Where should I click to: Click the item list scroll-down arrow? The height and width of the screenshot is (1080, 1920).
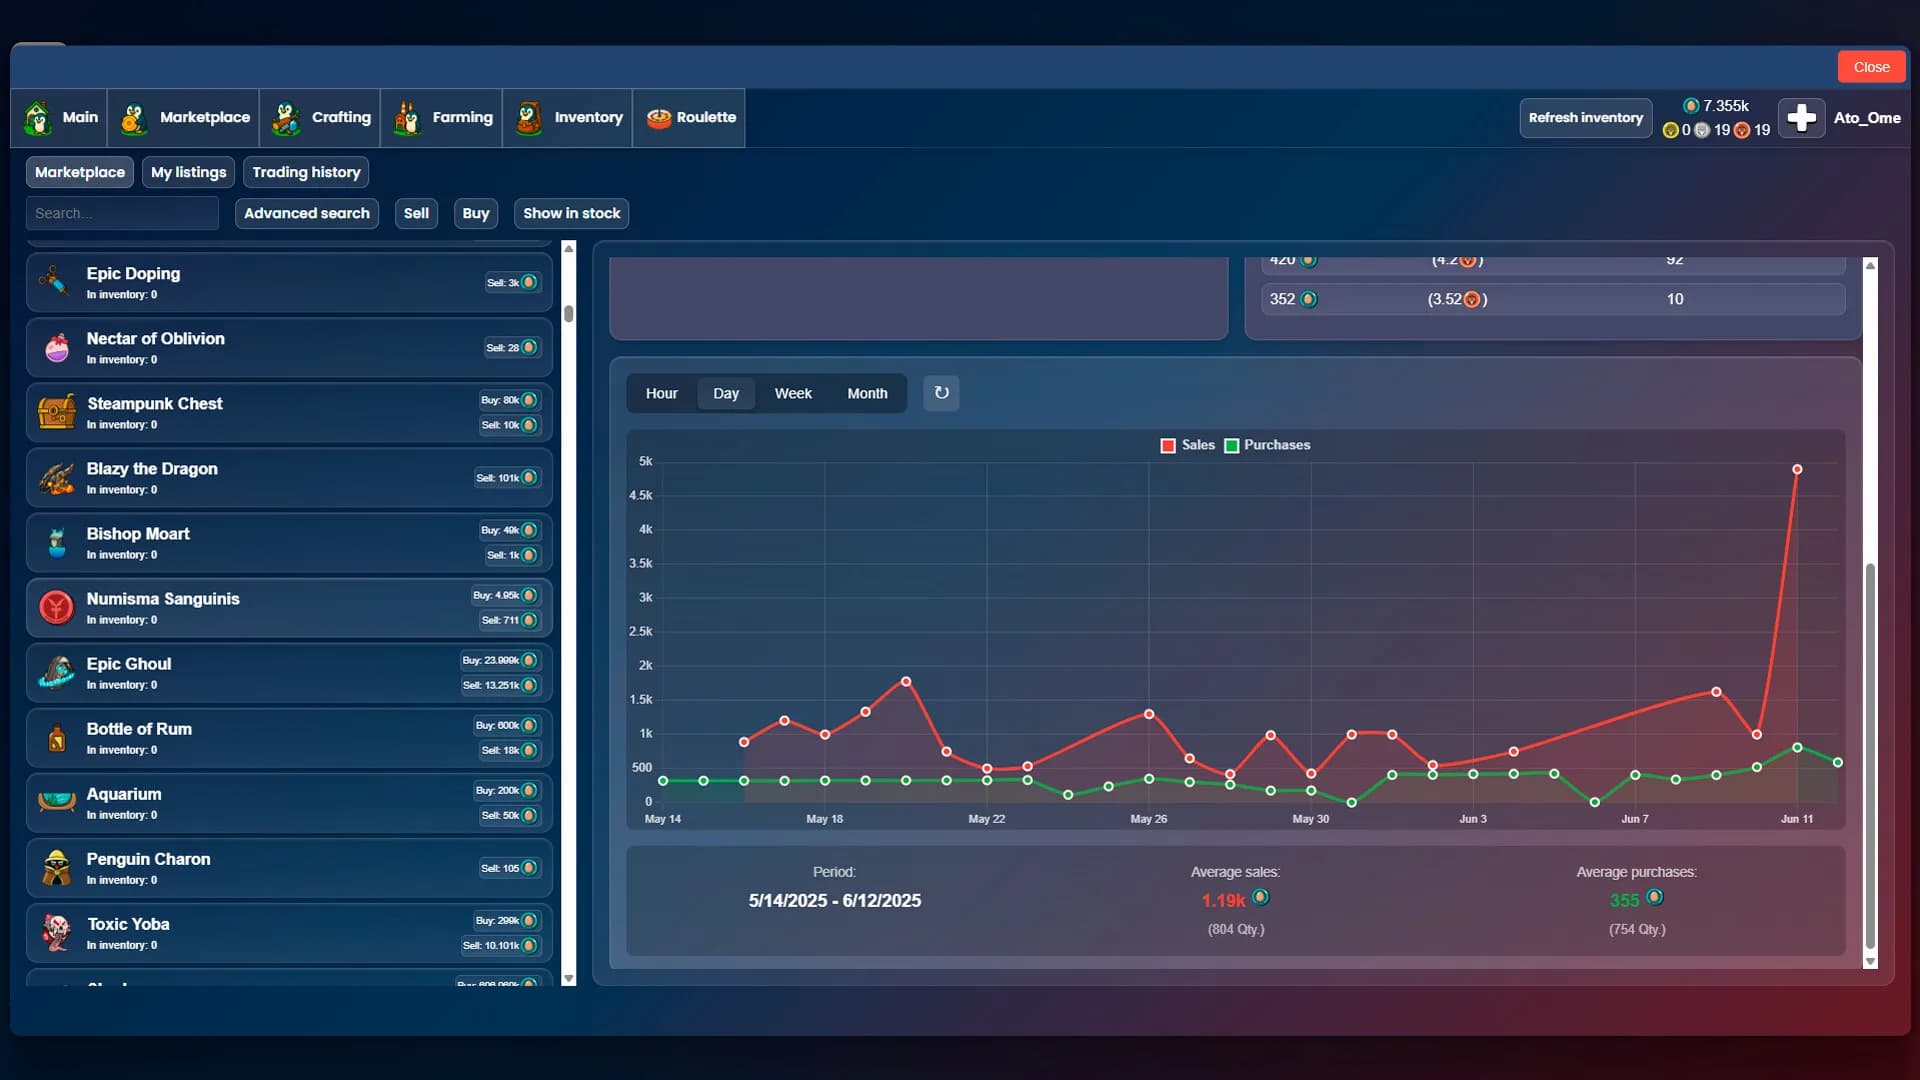click(569, 978)
